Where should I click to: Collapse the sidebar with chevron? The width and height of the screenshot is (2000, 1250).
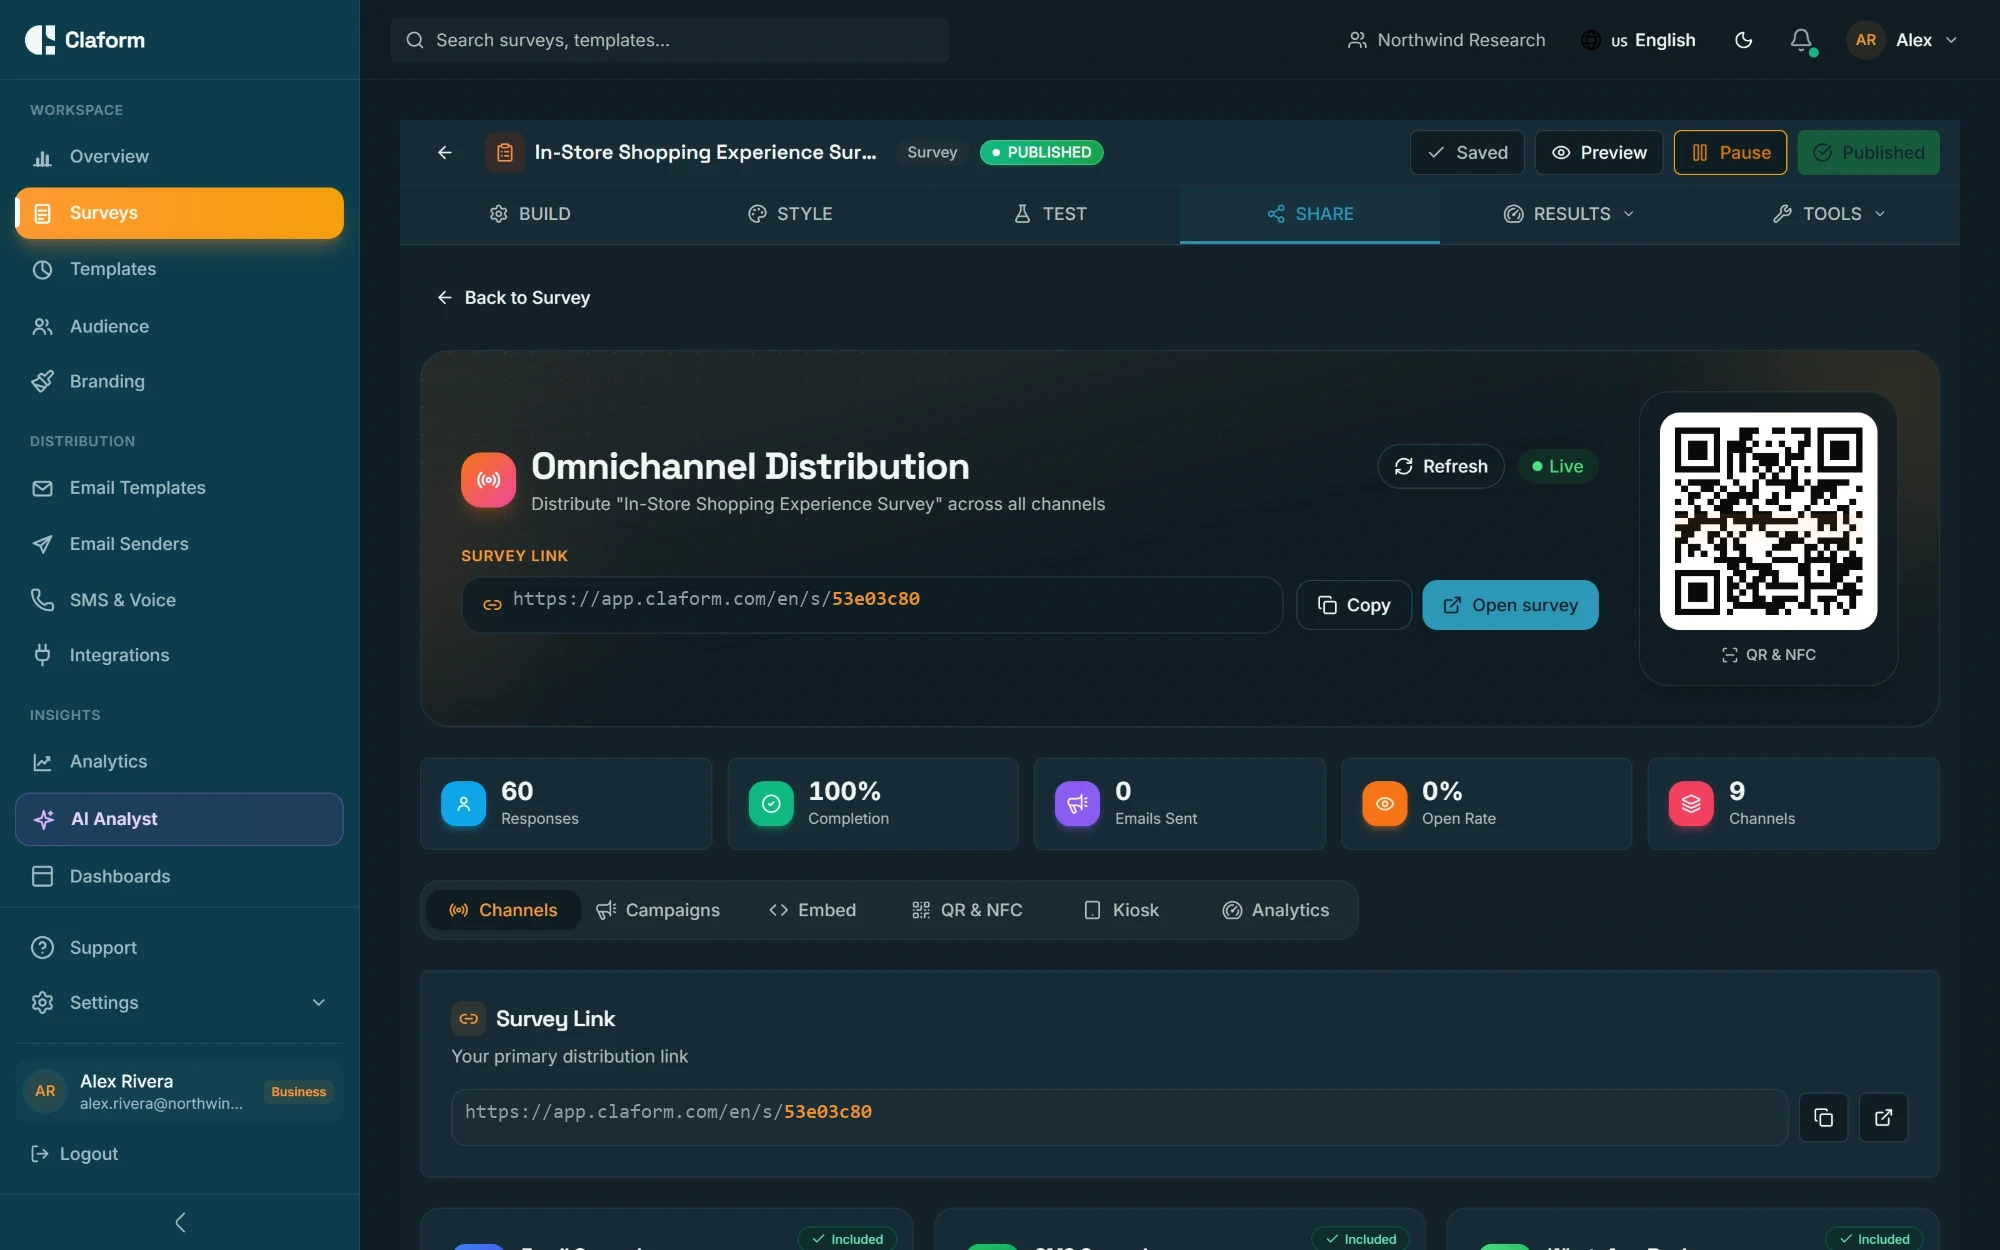180,1222
